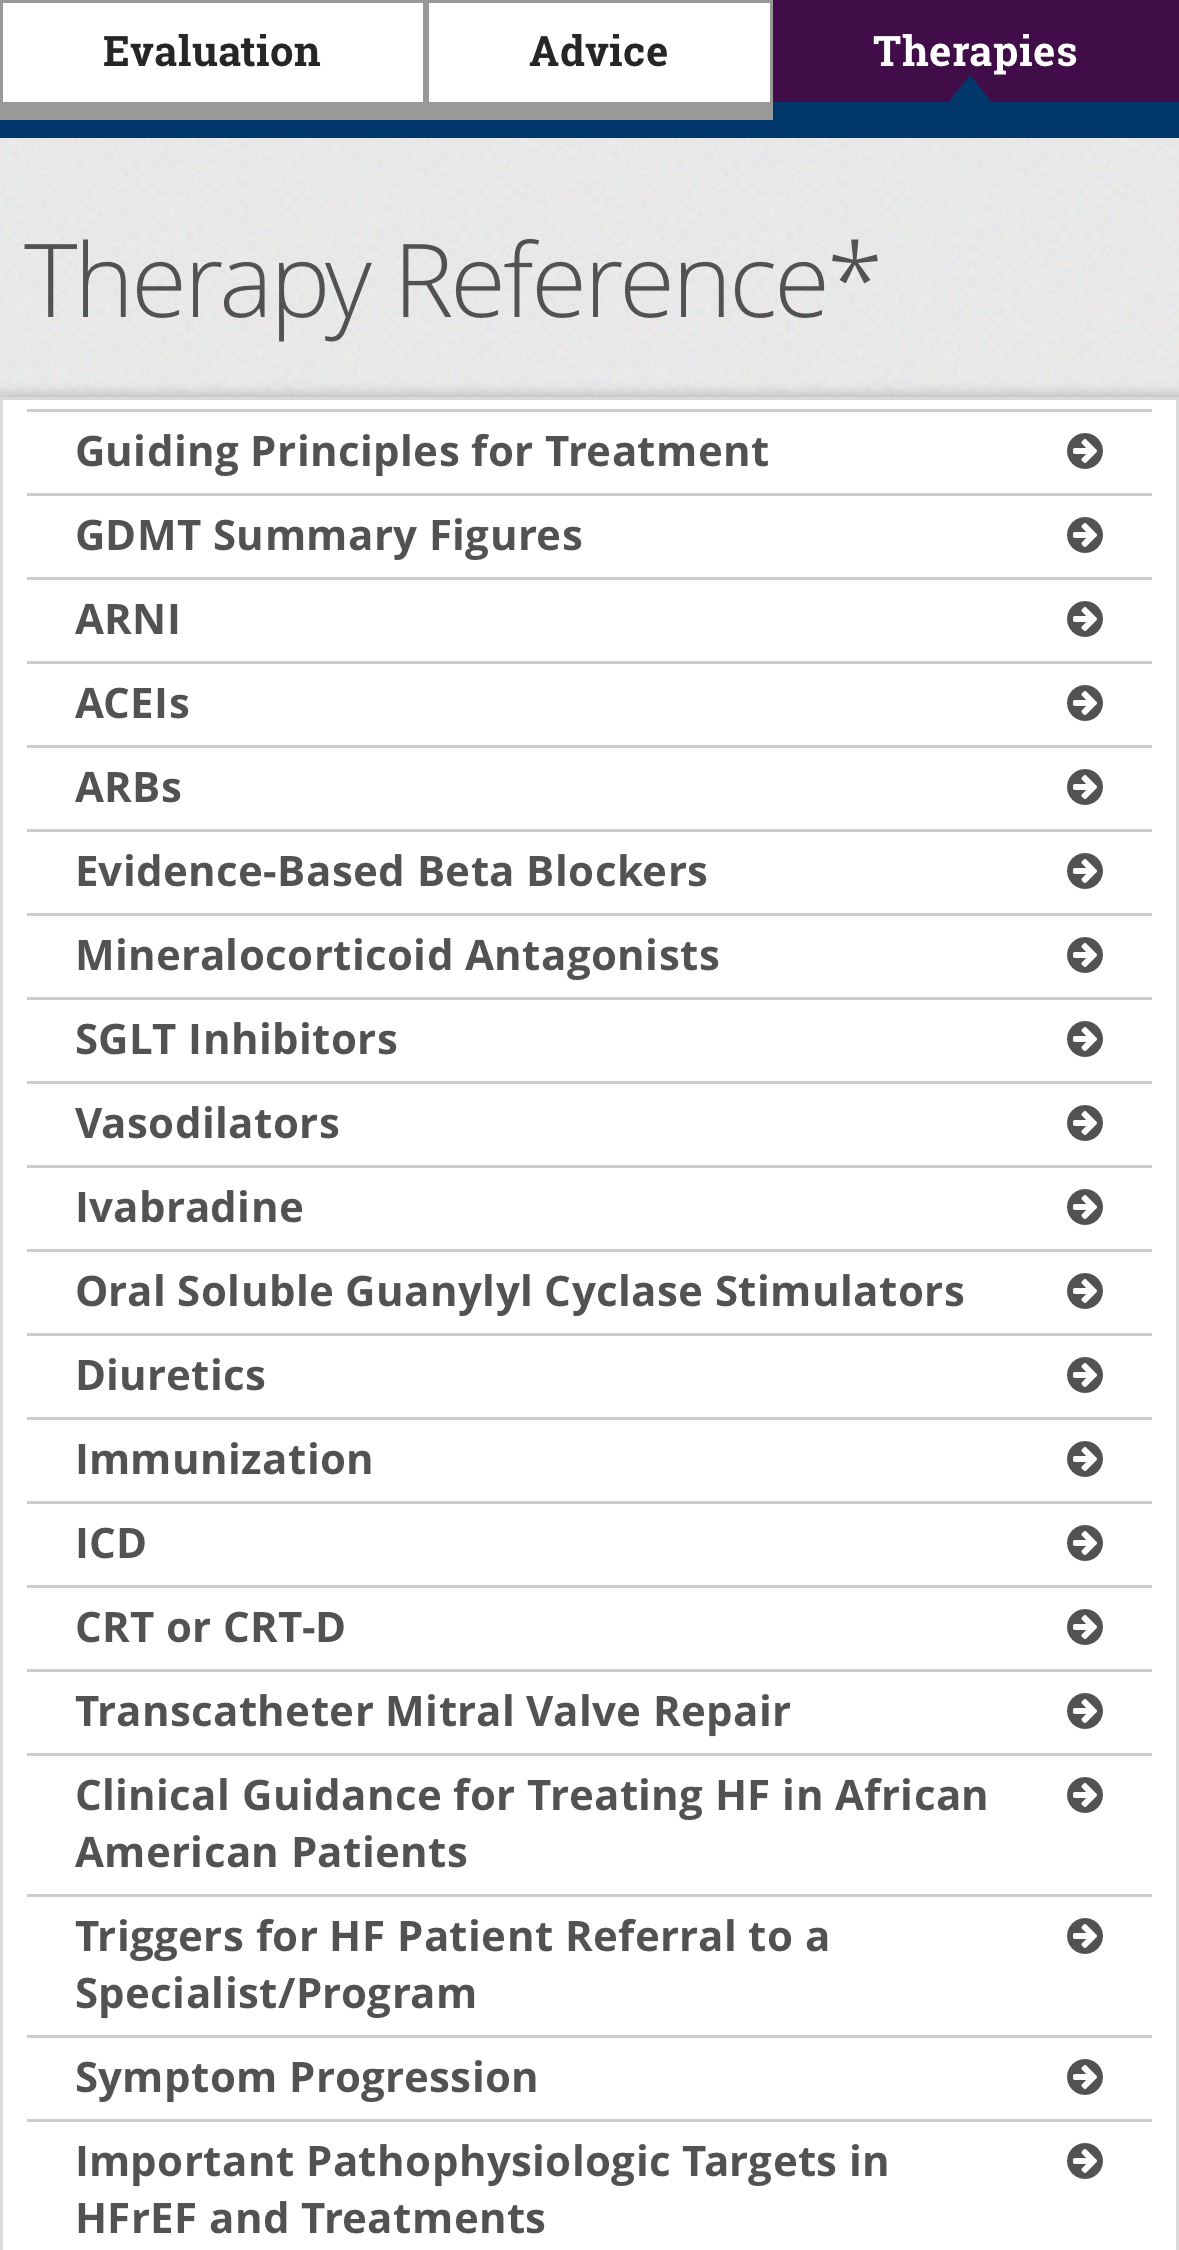Image resolution: width=1179 pixels, height=2250 pixels.
Task: Click arrow icon for GDMT Summary Figures
Action: [x=1084, y=535]
